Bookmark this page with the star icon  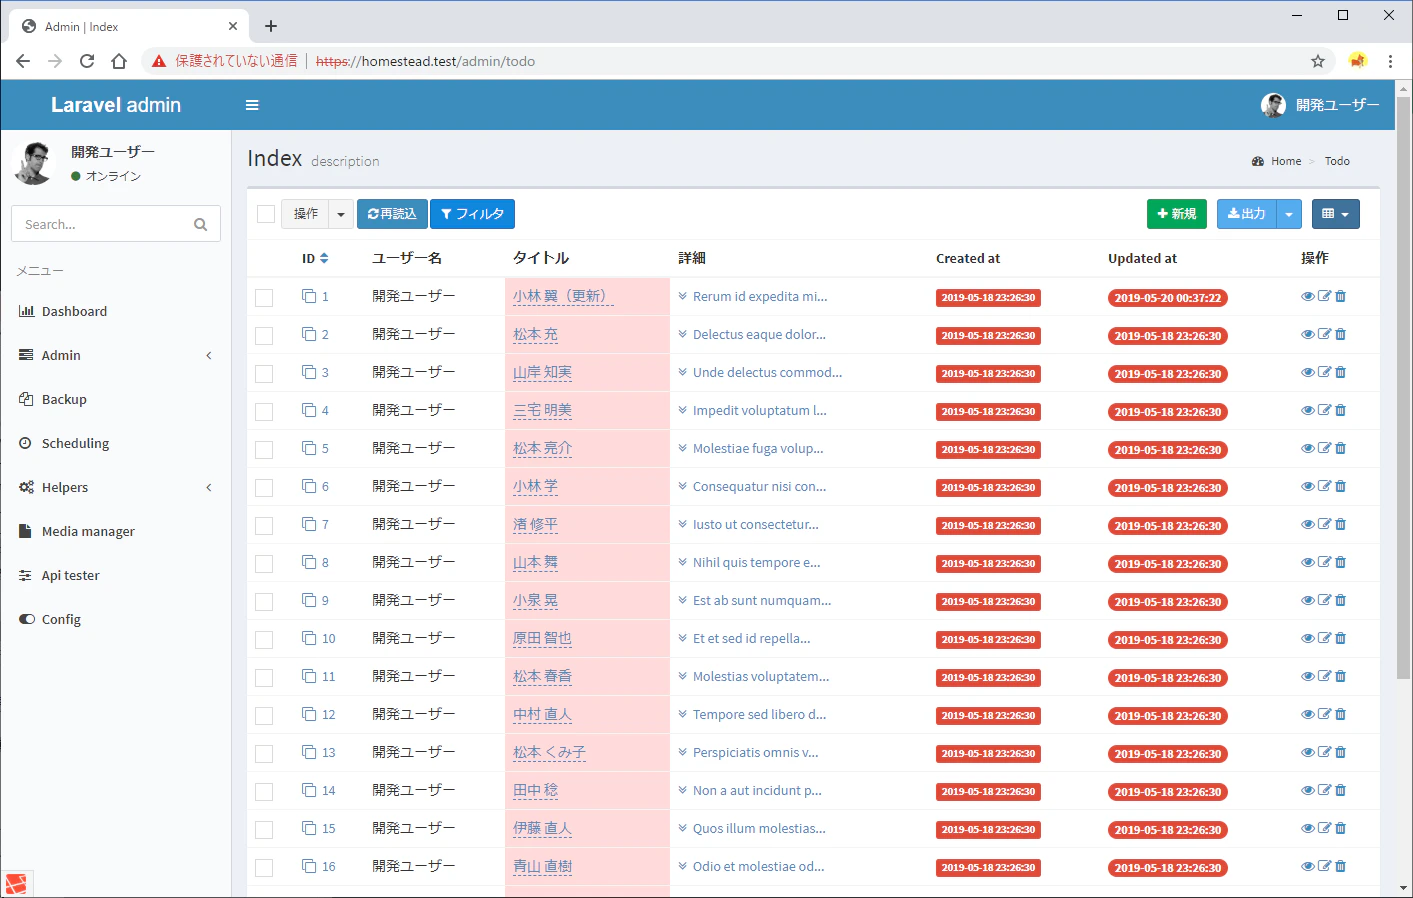tap(1318, 61)
